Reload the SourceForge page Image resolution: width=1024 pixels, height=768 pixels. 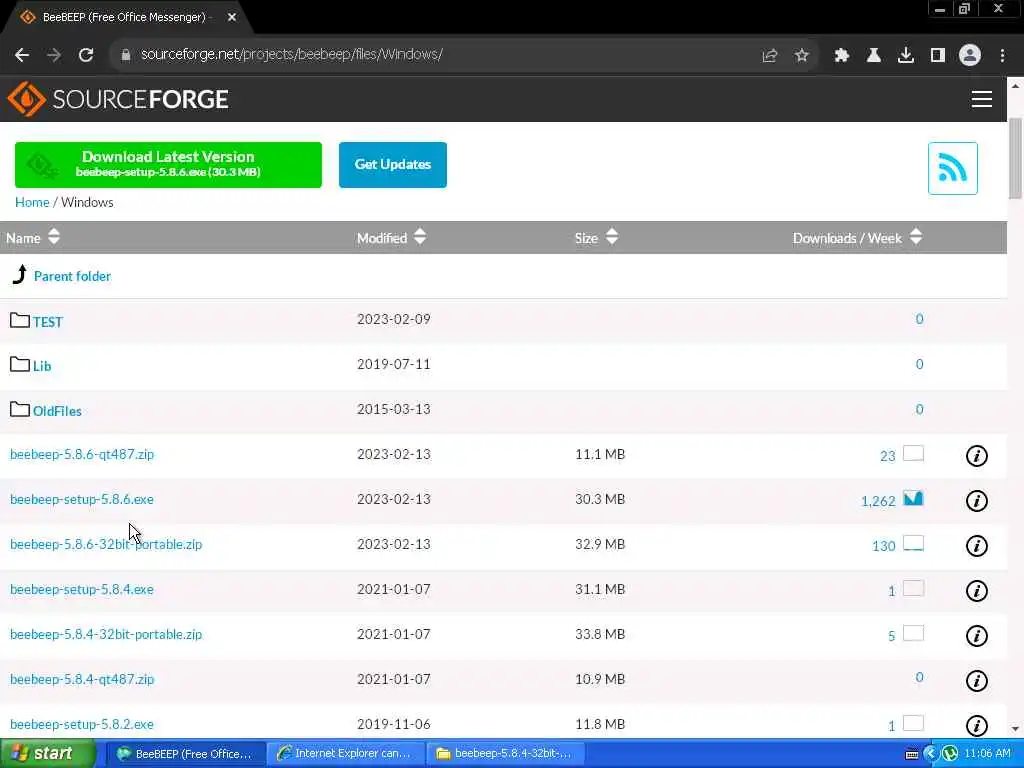pos(86,55)
